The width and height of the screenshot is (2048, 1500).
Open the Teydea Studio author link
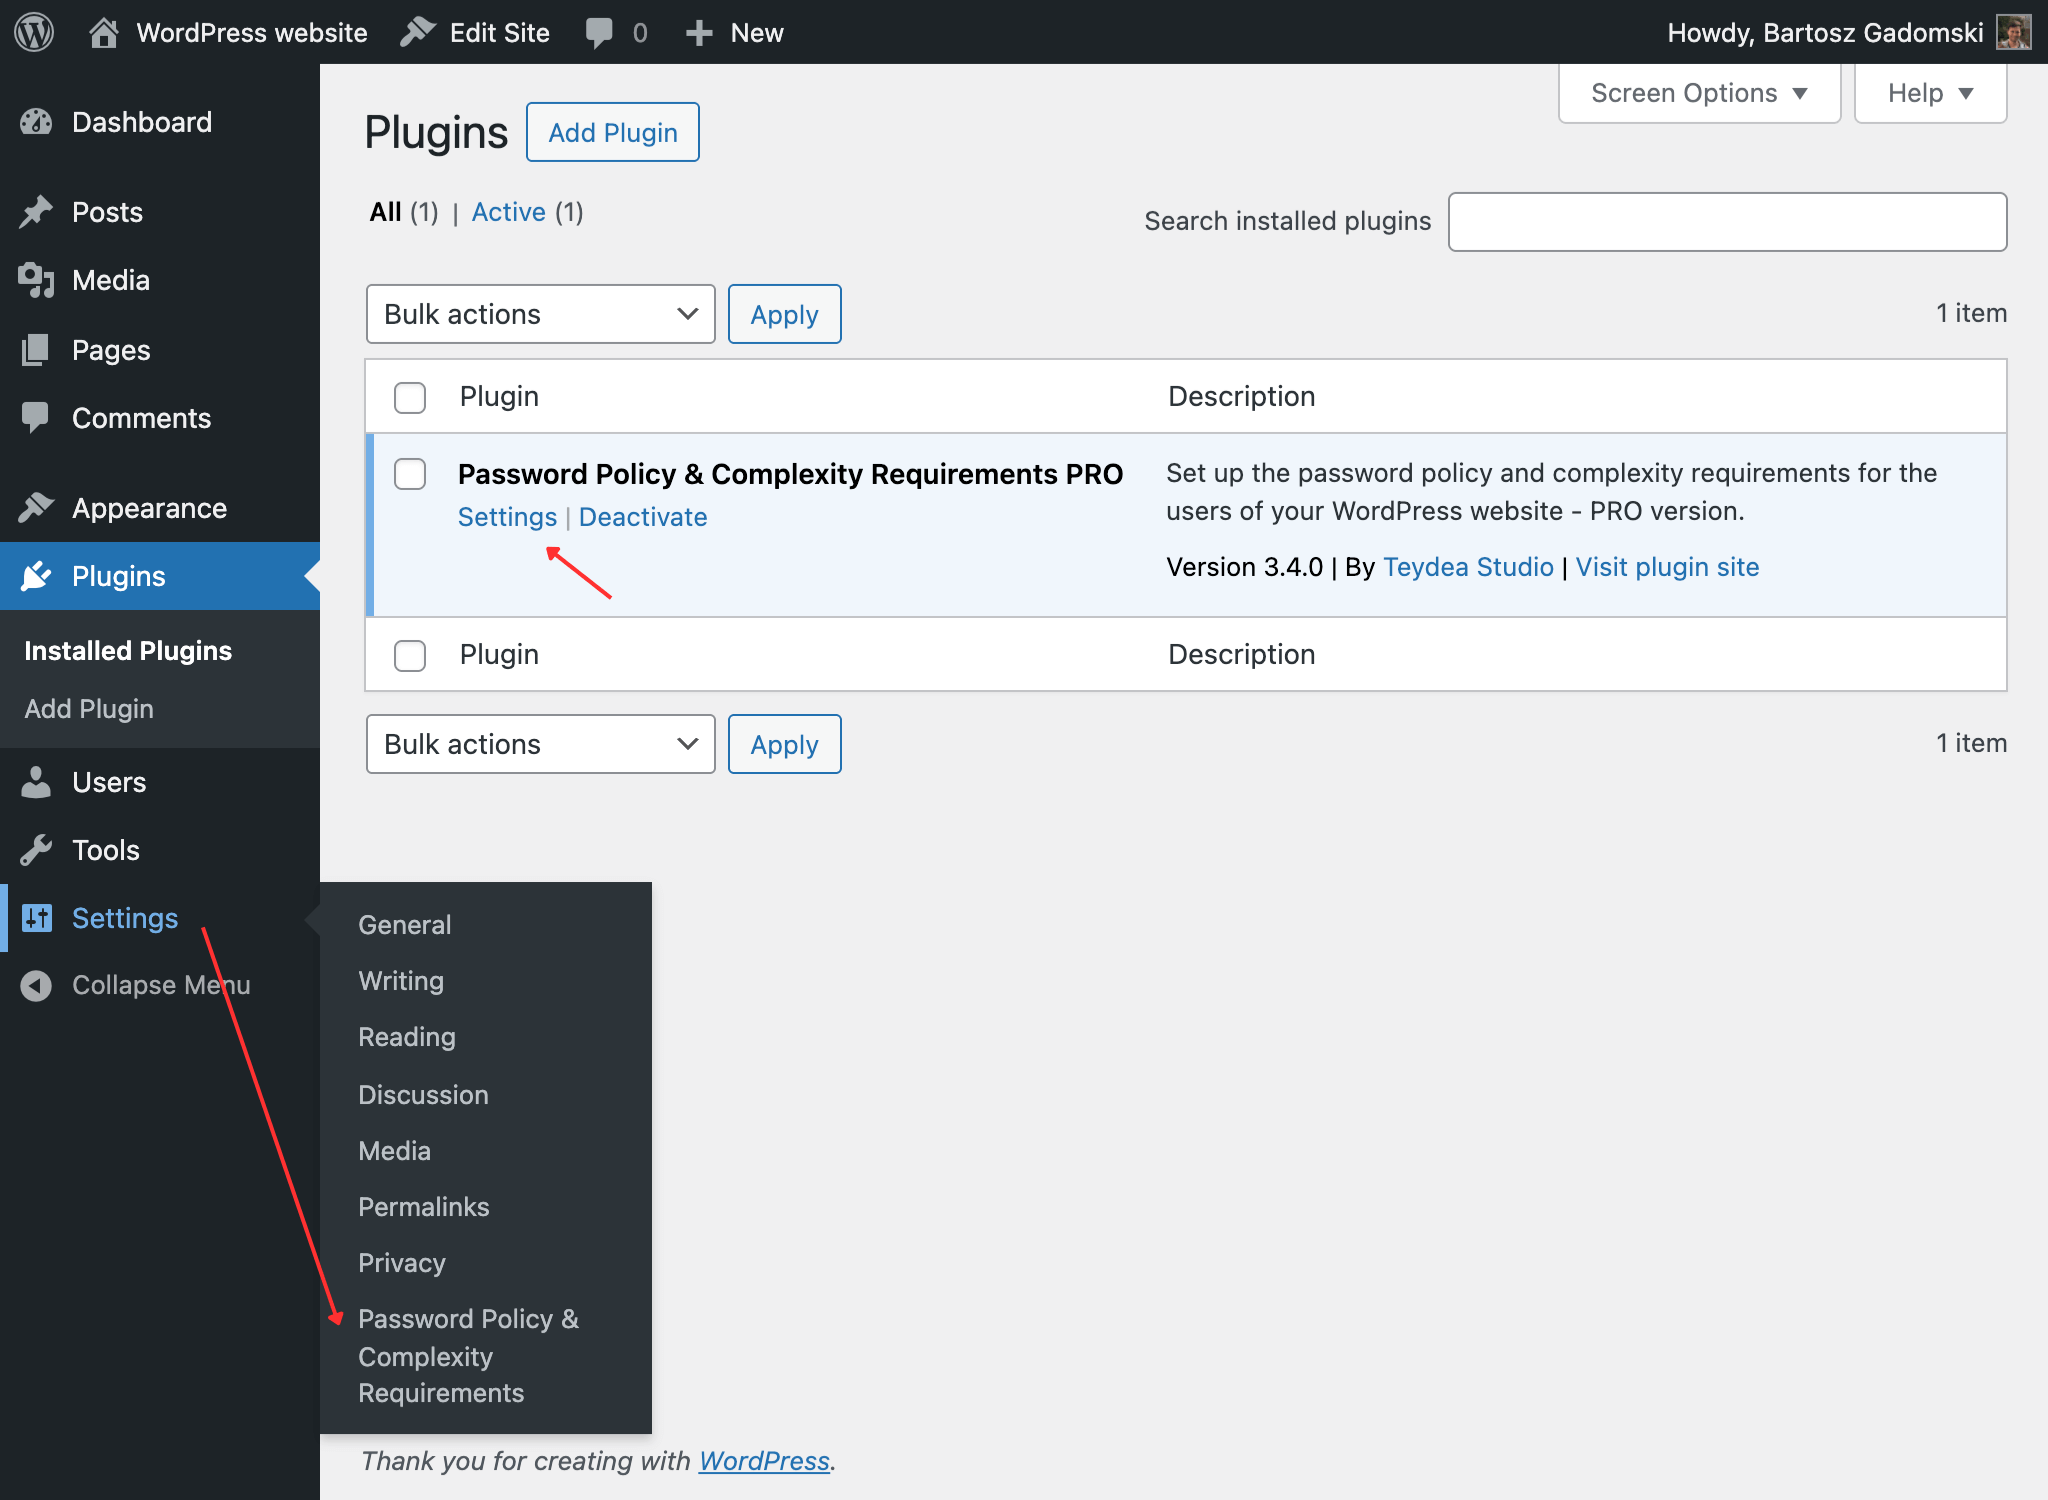1468,567
